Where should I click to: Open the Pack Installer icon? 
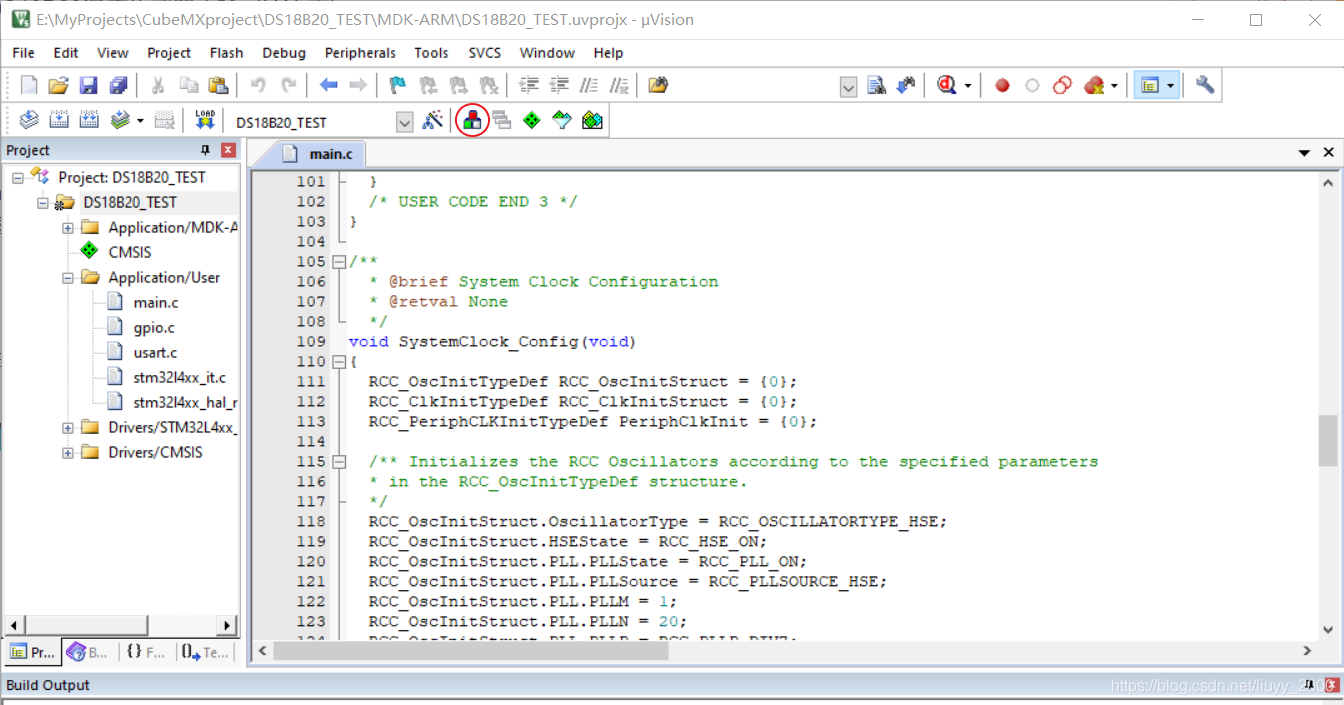592,120
